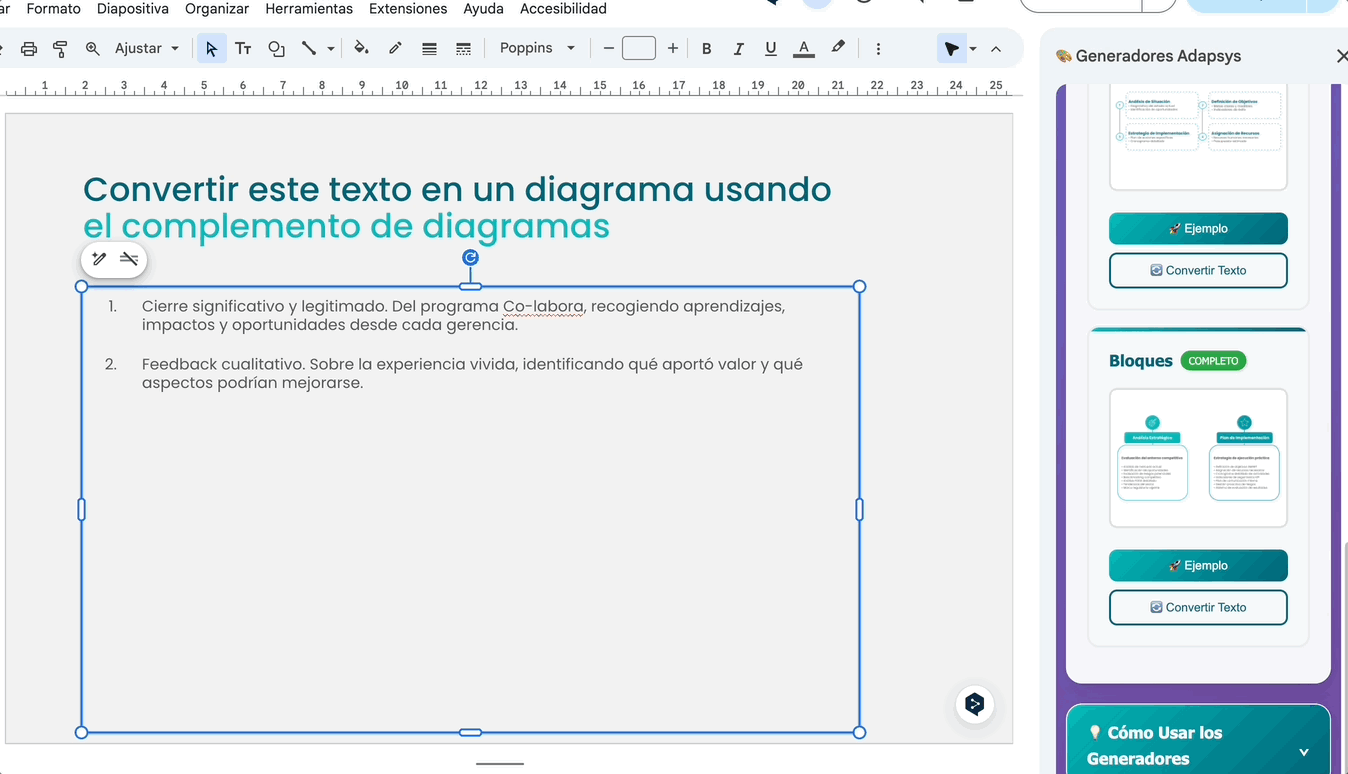Pick the fill color bucket
Image resolution: width=1348 pixels, height=774 pixels.
(361, 48)
